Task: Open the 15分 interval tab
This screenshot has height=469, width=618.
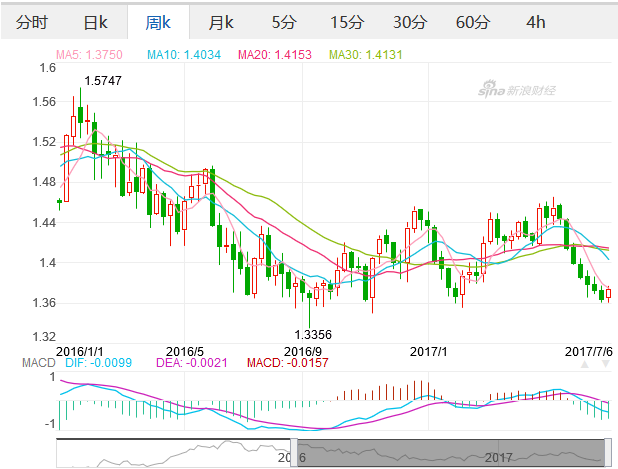Action: (347, 22)
